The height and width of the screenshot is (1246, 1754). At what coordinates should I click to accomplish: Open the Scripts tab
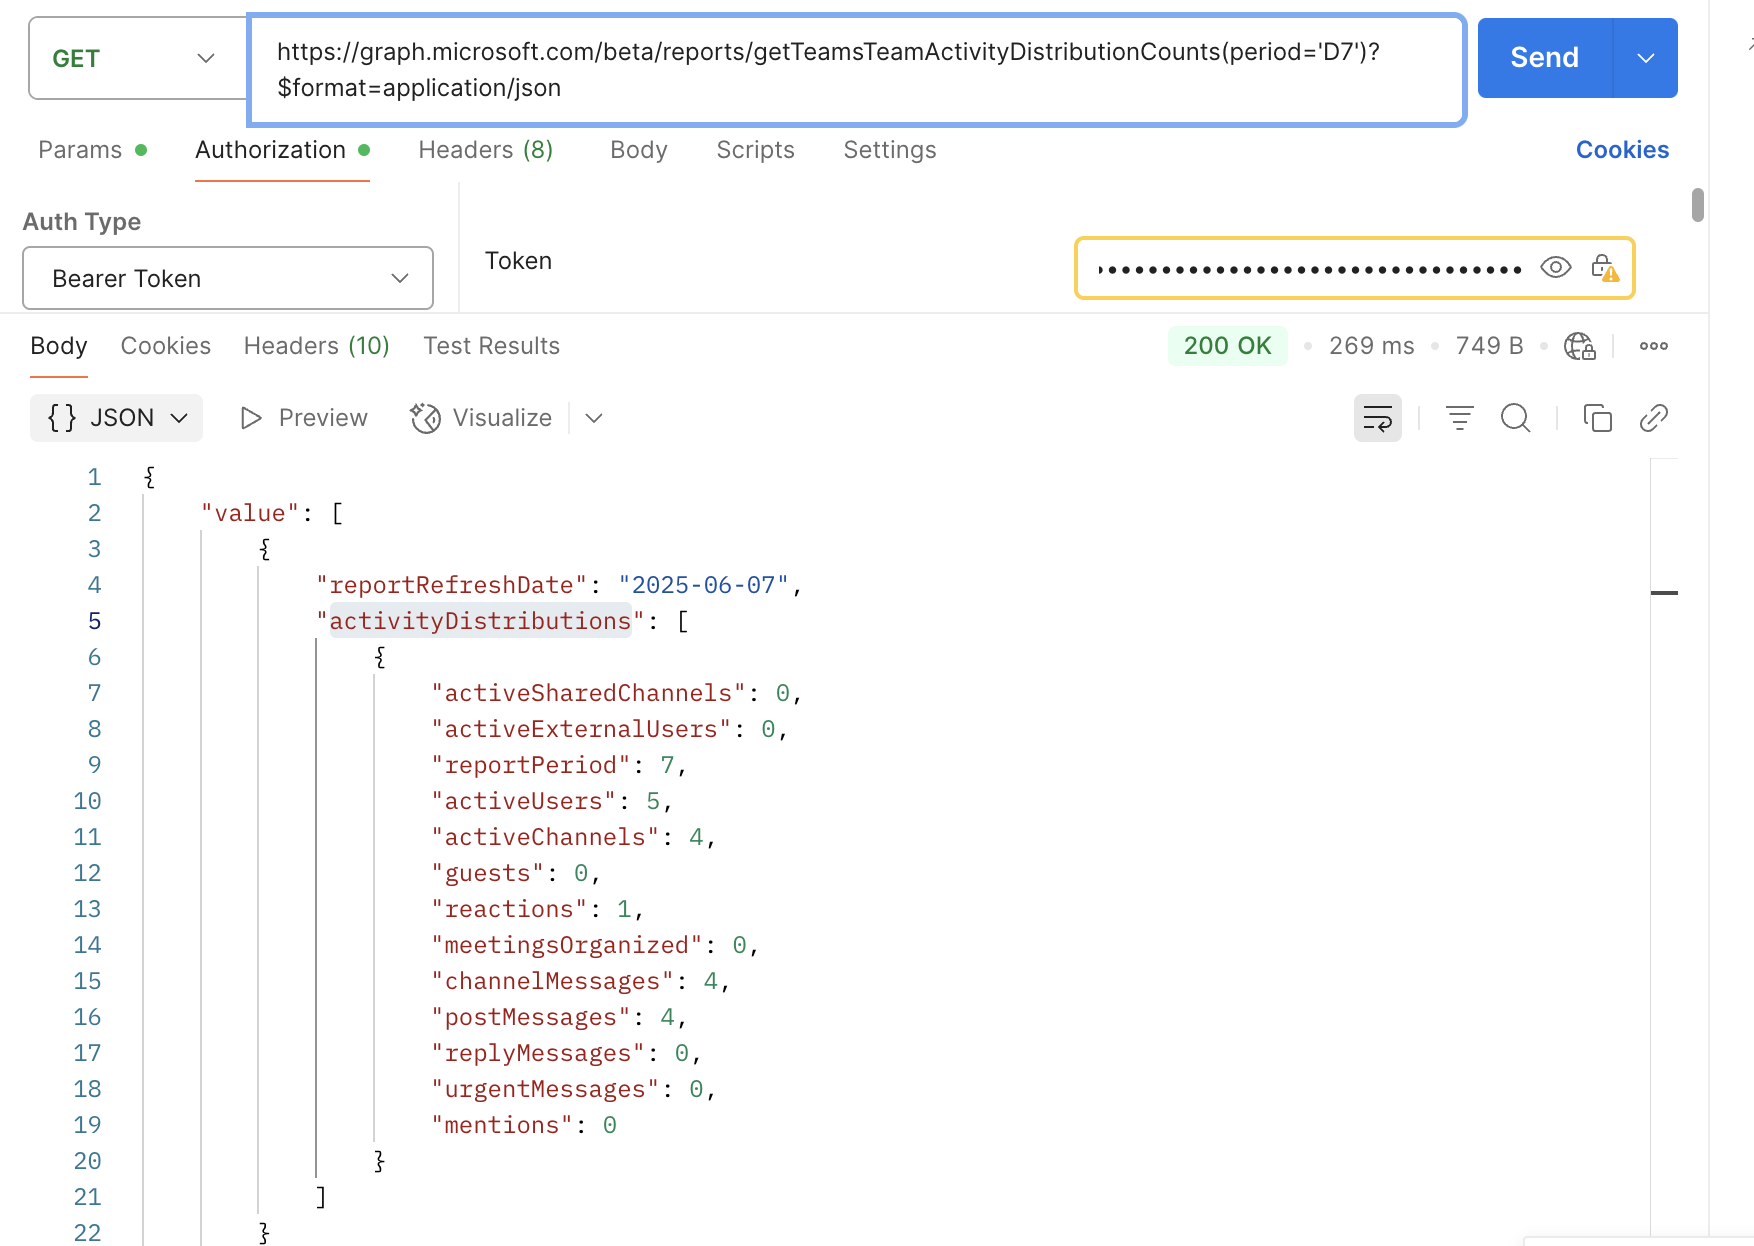tap(755, 150)
